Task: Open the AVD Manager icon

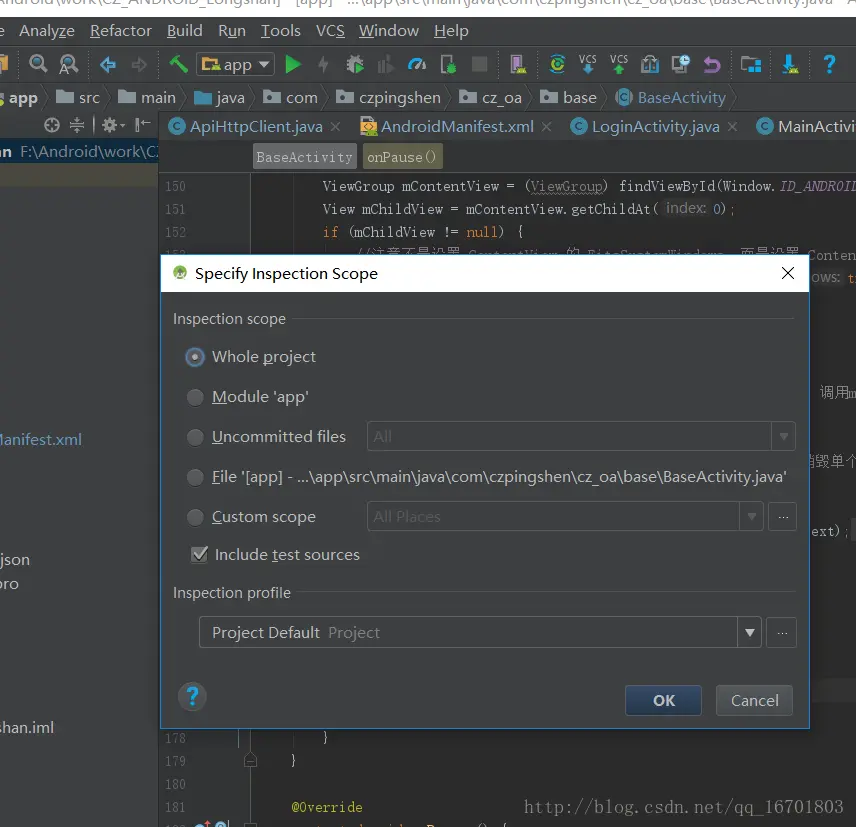Action: pos(518,64)
